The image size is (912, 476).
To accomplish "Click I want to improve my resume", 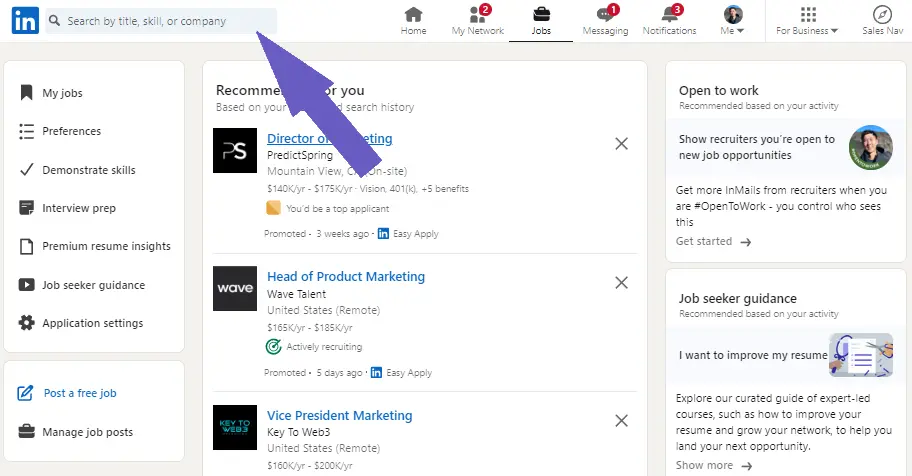I will [x=753, y=355].
